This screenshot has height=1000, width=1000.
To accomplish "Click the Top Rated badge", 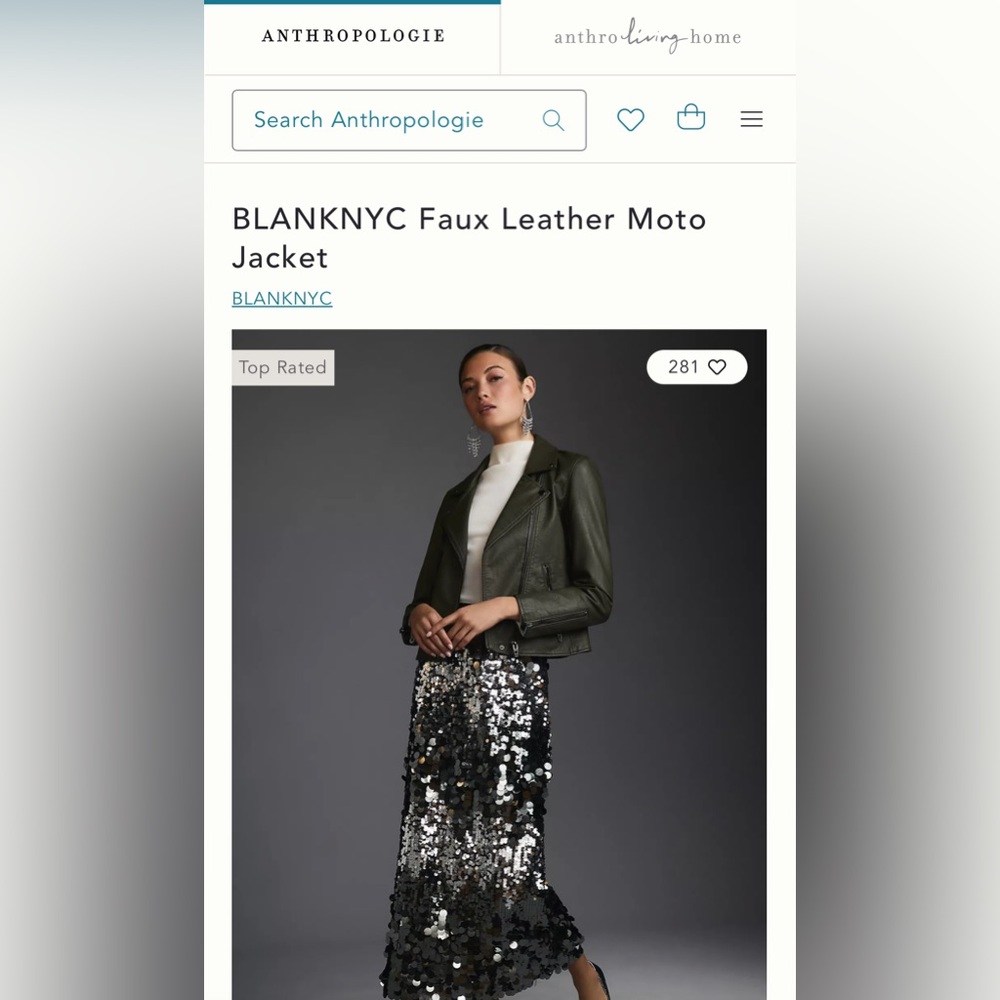I will coord(283,367).
